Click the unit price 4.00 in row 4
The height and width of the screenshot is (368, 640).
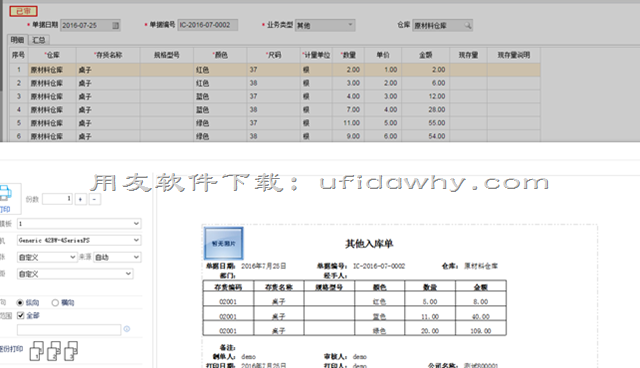[x=383, y=110]
